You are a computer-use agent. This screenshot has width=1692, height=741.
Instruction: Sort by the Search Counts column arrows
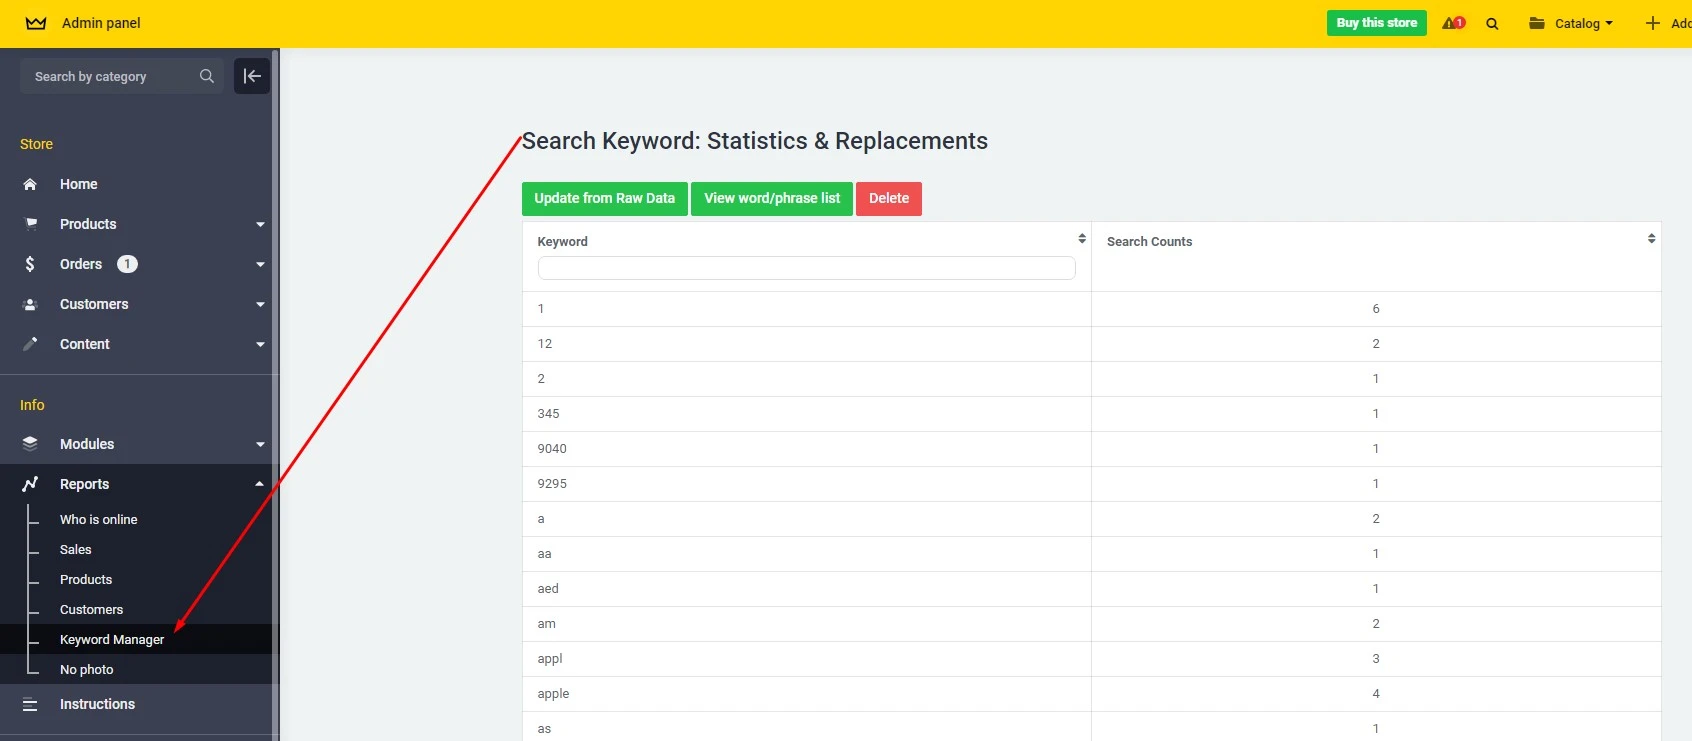[1651, 238]
